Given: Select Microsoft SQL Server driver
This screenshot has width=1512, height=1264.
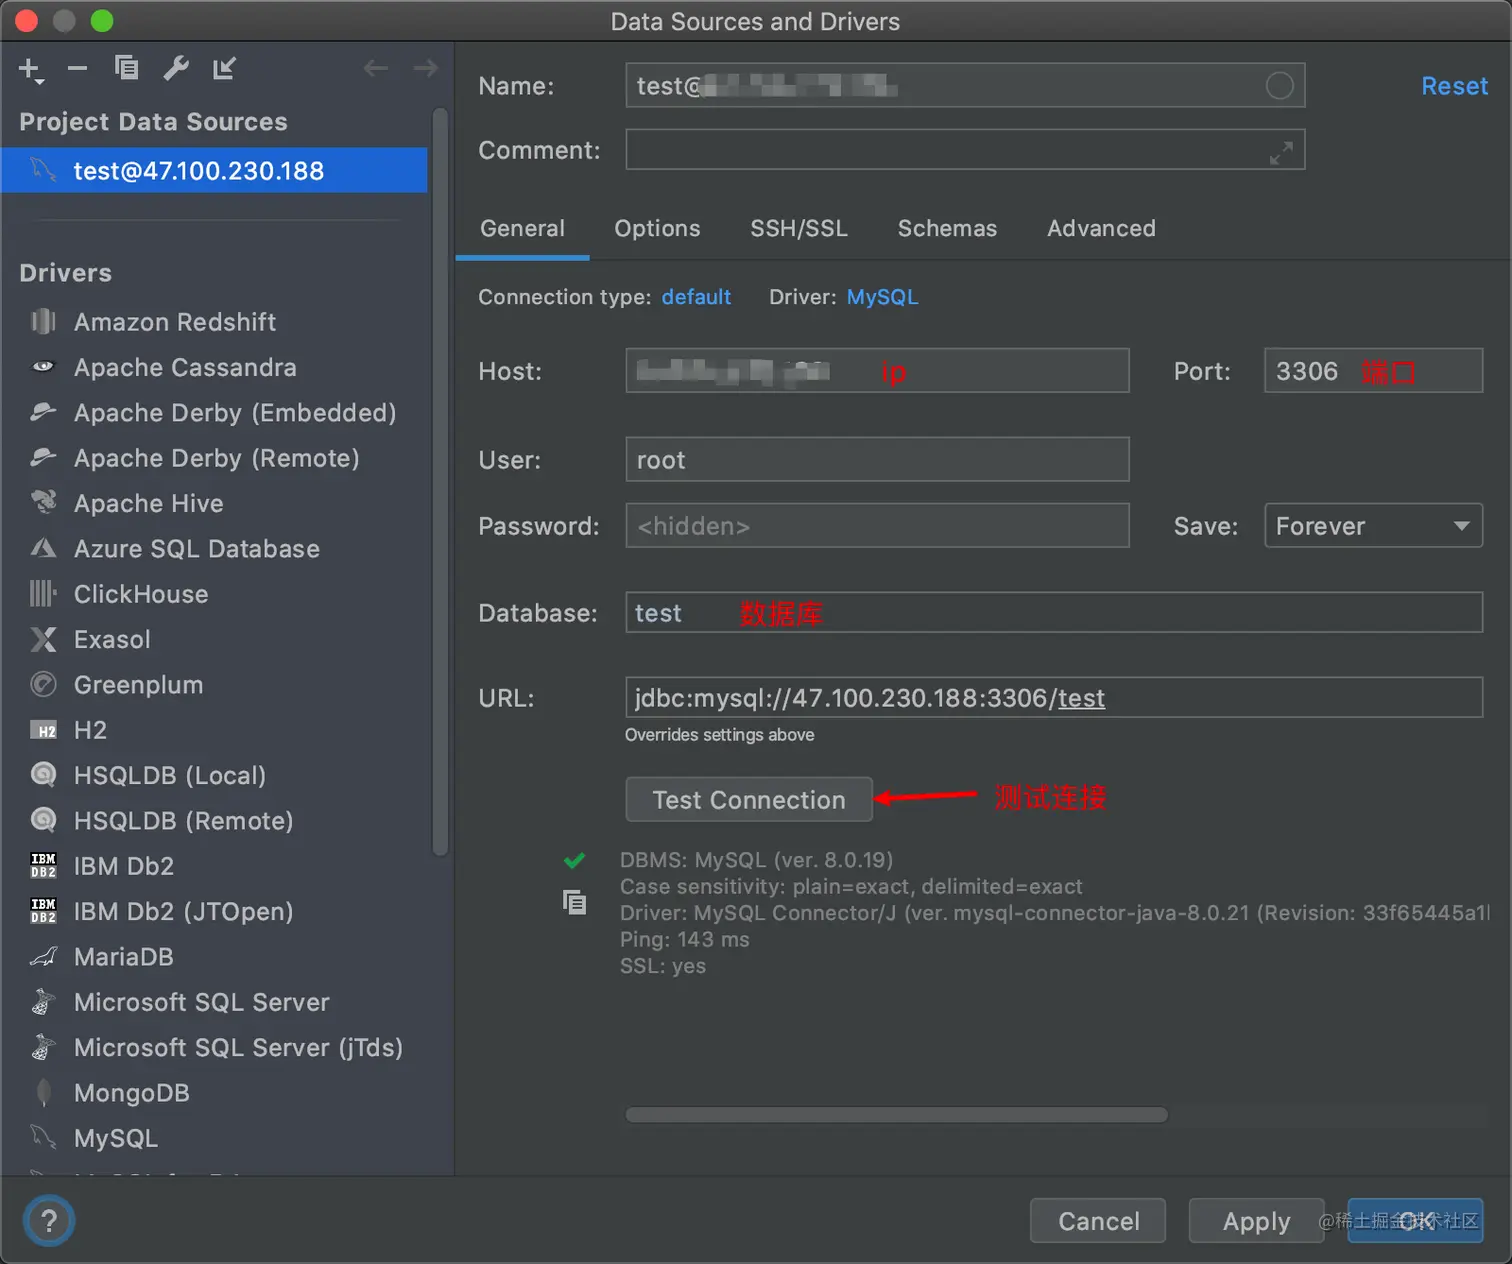Looking at the screenshot, I should (x=201, y=1002).
